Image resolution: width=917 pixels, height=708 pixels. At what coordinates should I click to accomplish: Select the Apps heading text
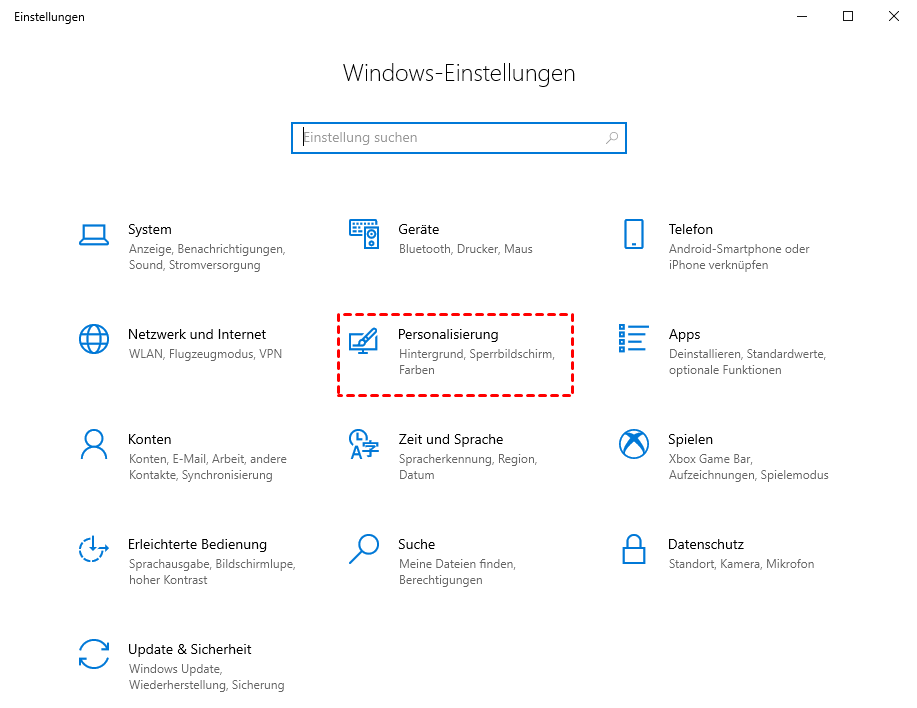(x=684, y=334)
